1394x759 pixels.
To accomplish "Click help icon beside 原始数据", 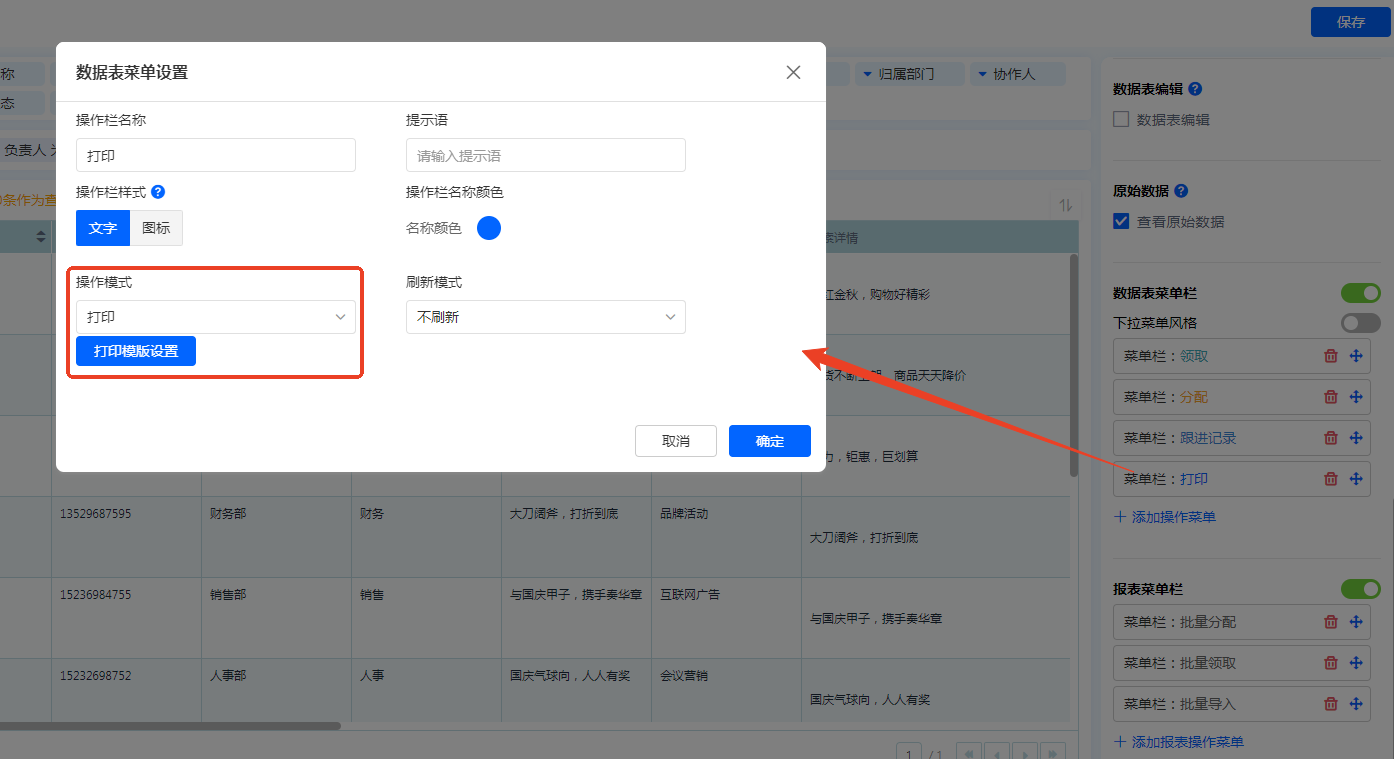I will tap(1181, 191).
